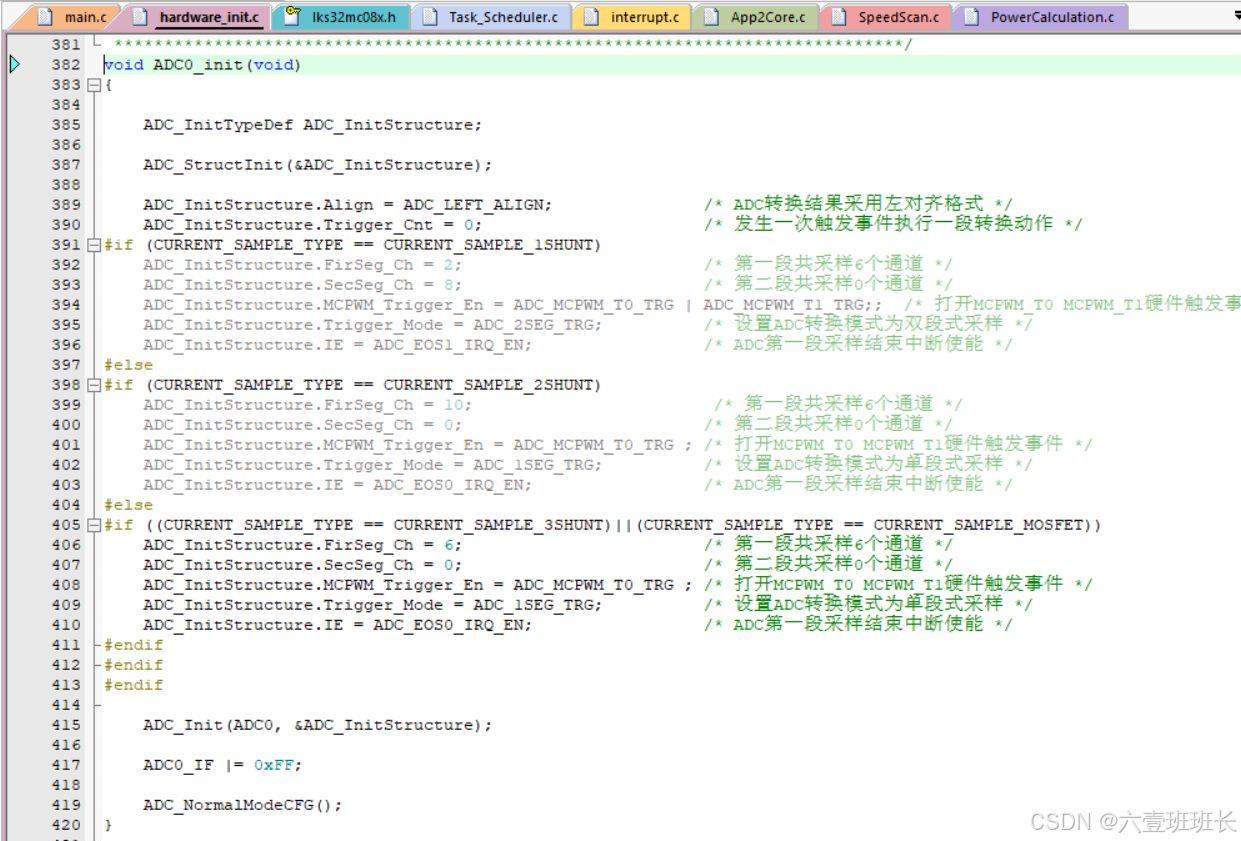Switch to the Task_Scheduler.c tab
Image resolution: width=1241 pixels, height=841 pixels.
491,17
